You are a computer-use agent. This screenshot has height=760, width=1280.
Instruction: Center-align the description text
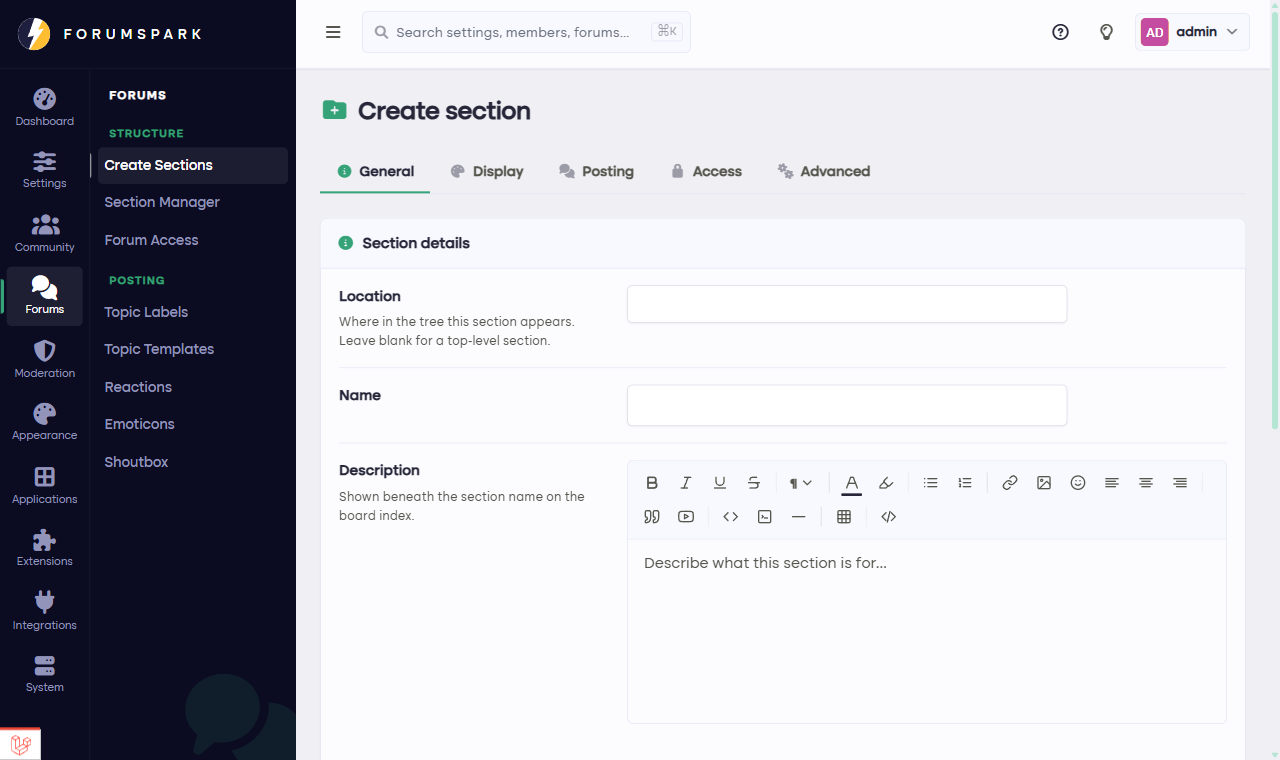coord(1146,483)
